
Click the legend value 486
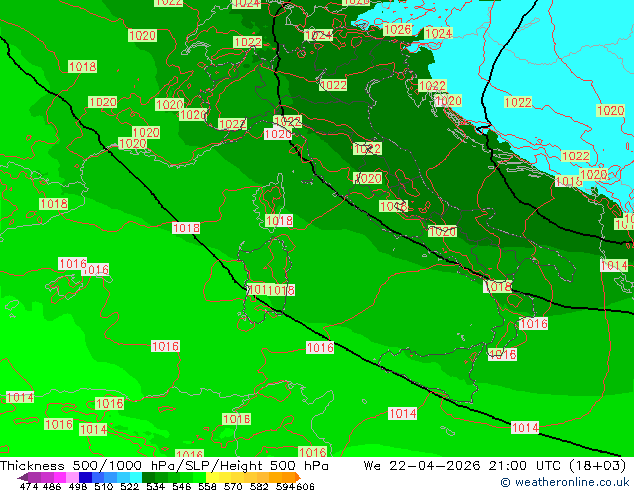point(52,486)
